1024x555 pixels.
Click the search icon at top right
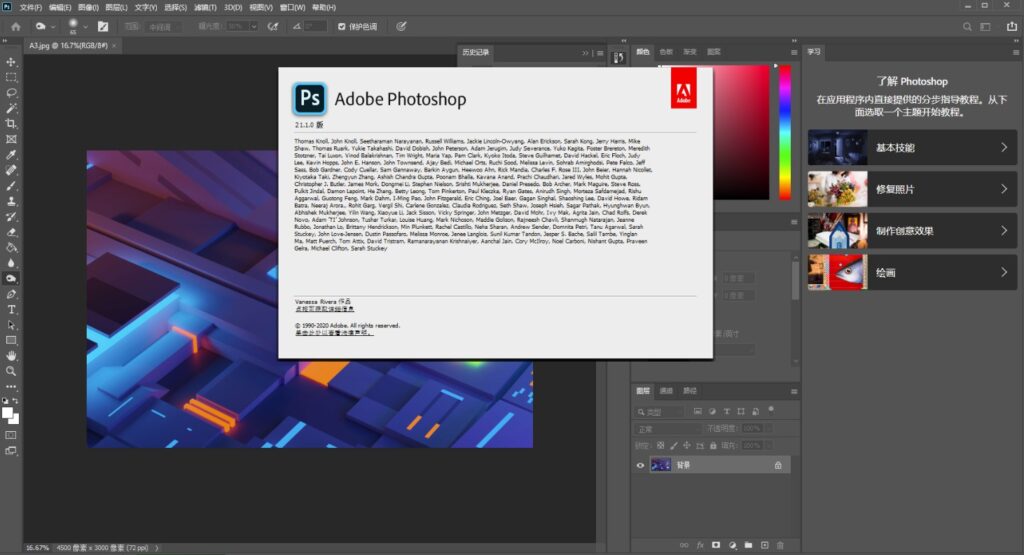pos(967,26)
